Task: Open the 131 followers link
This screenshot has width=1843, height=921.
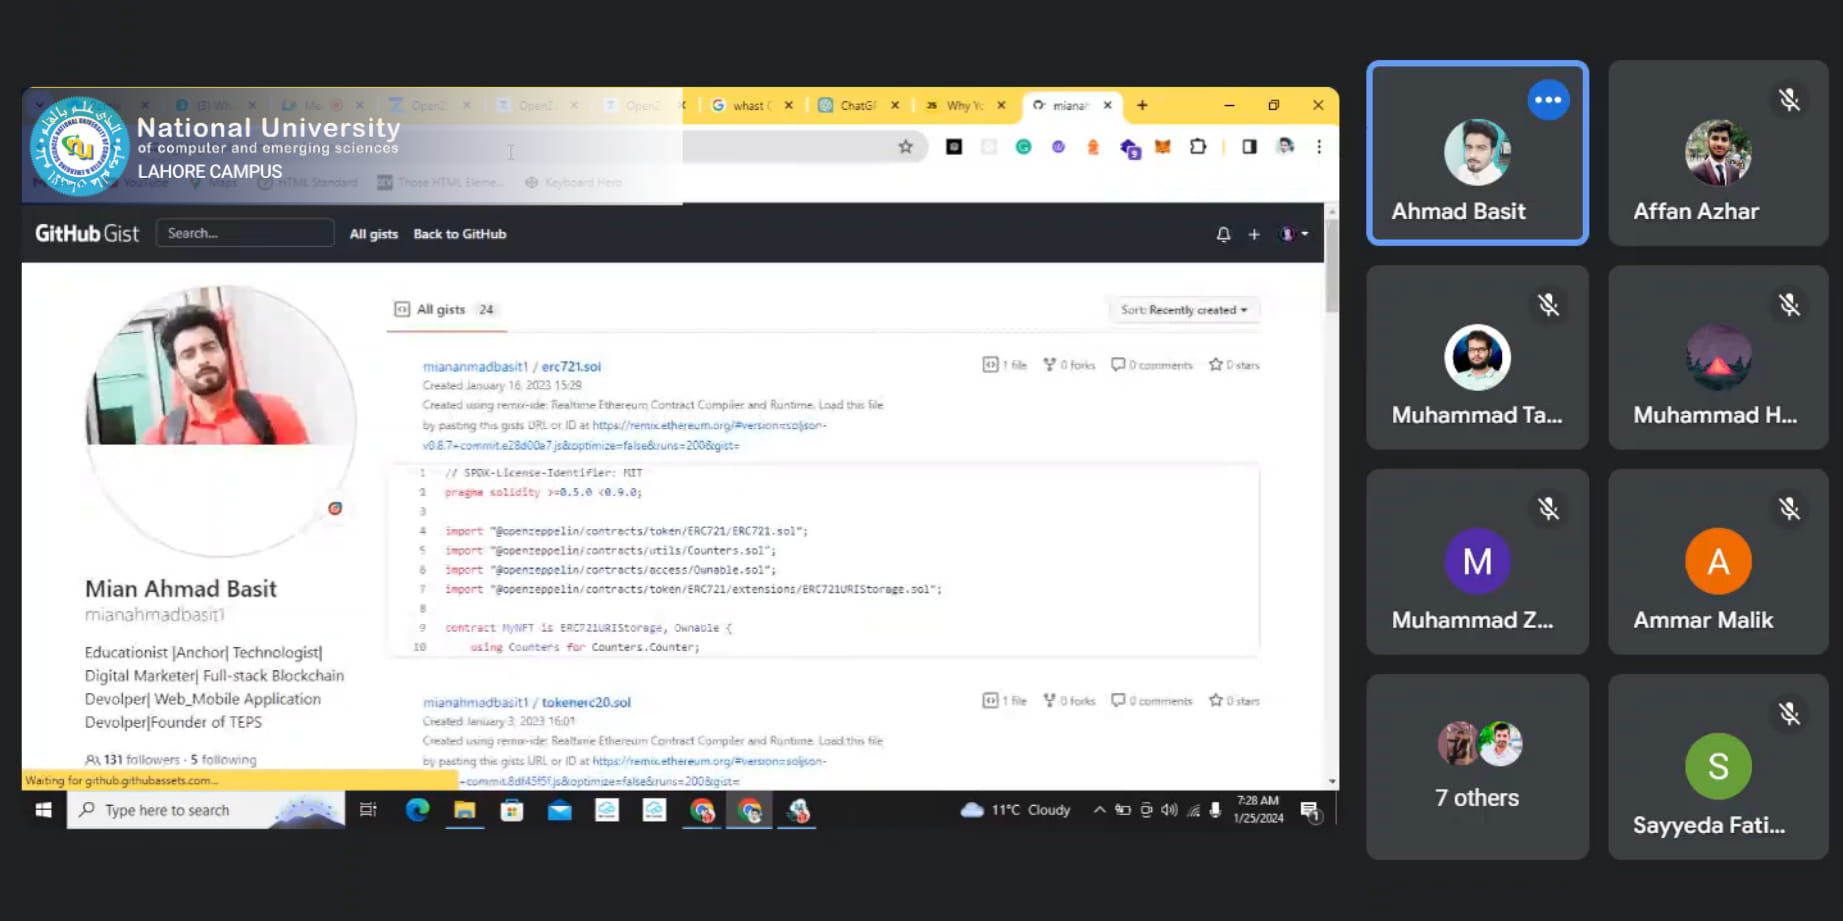Action: 134,760
